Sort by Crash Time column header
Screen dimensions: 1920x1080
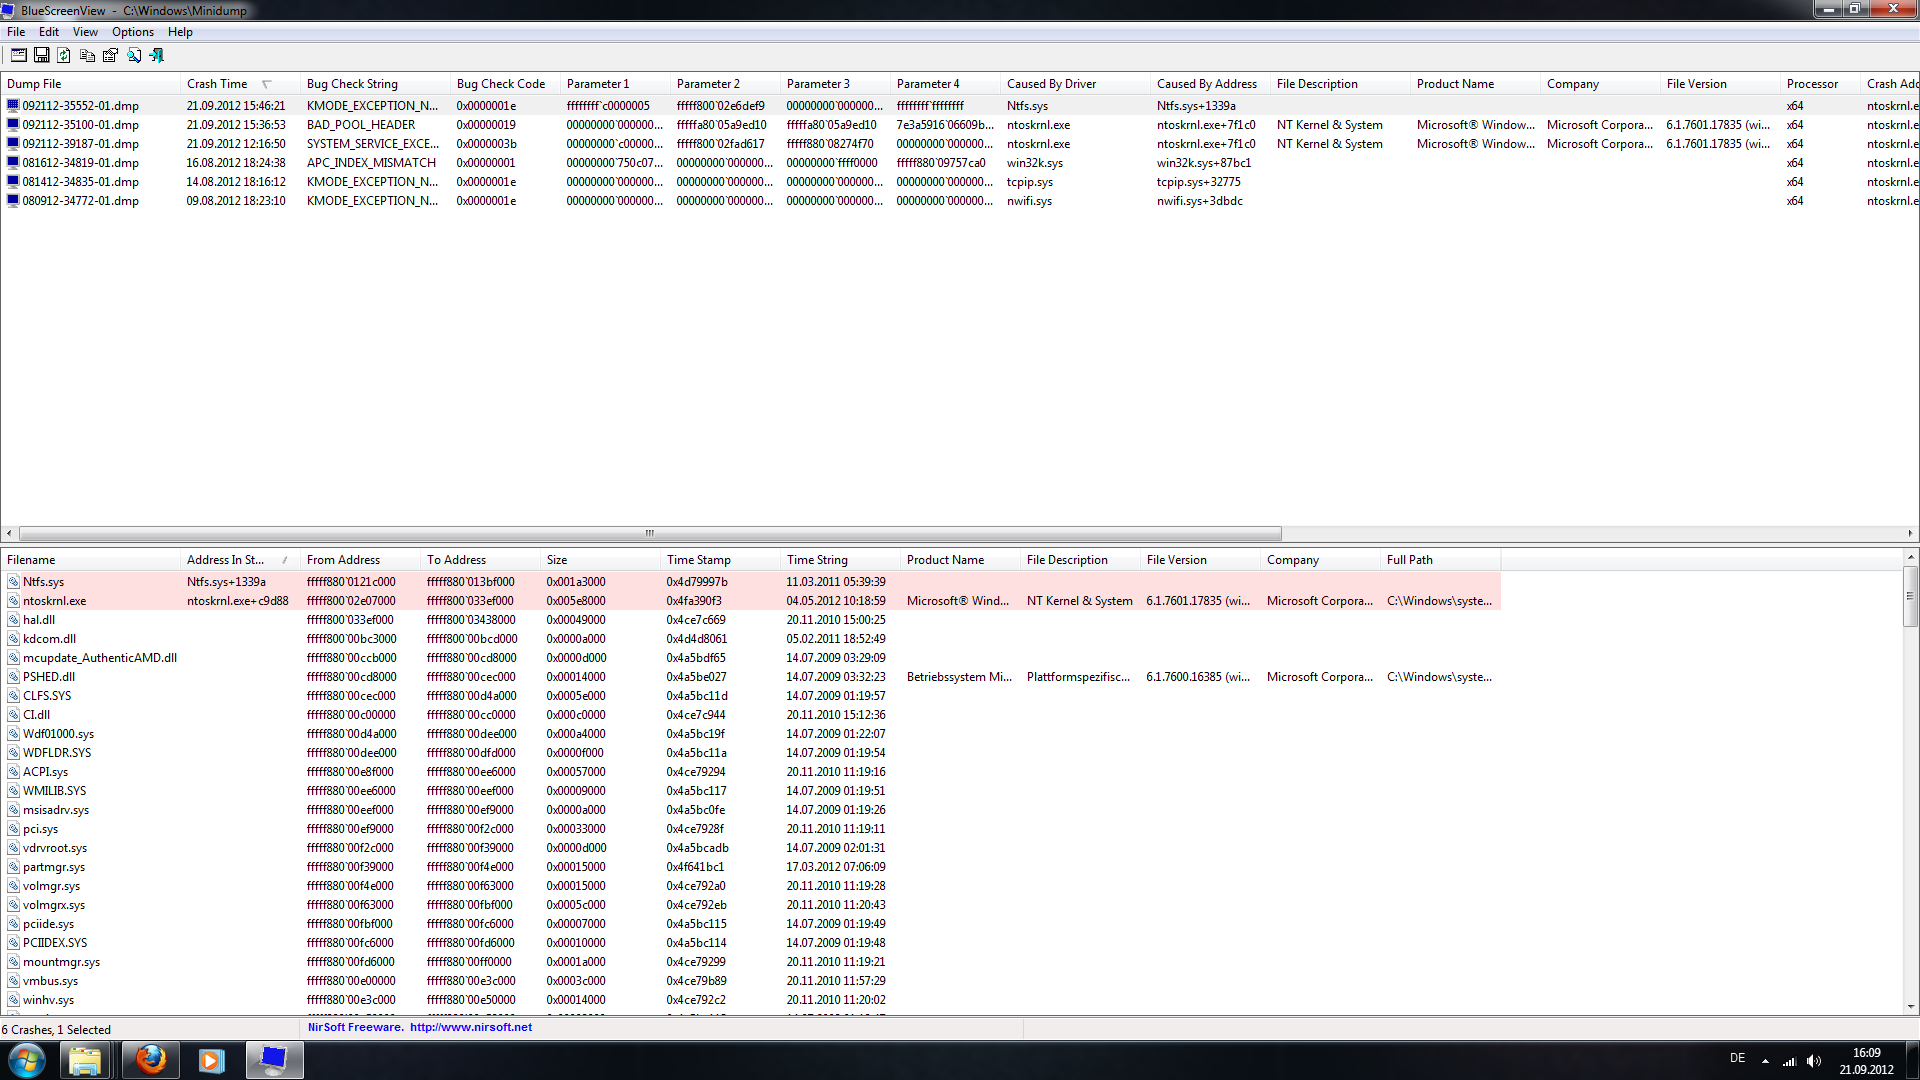point(217,84)
